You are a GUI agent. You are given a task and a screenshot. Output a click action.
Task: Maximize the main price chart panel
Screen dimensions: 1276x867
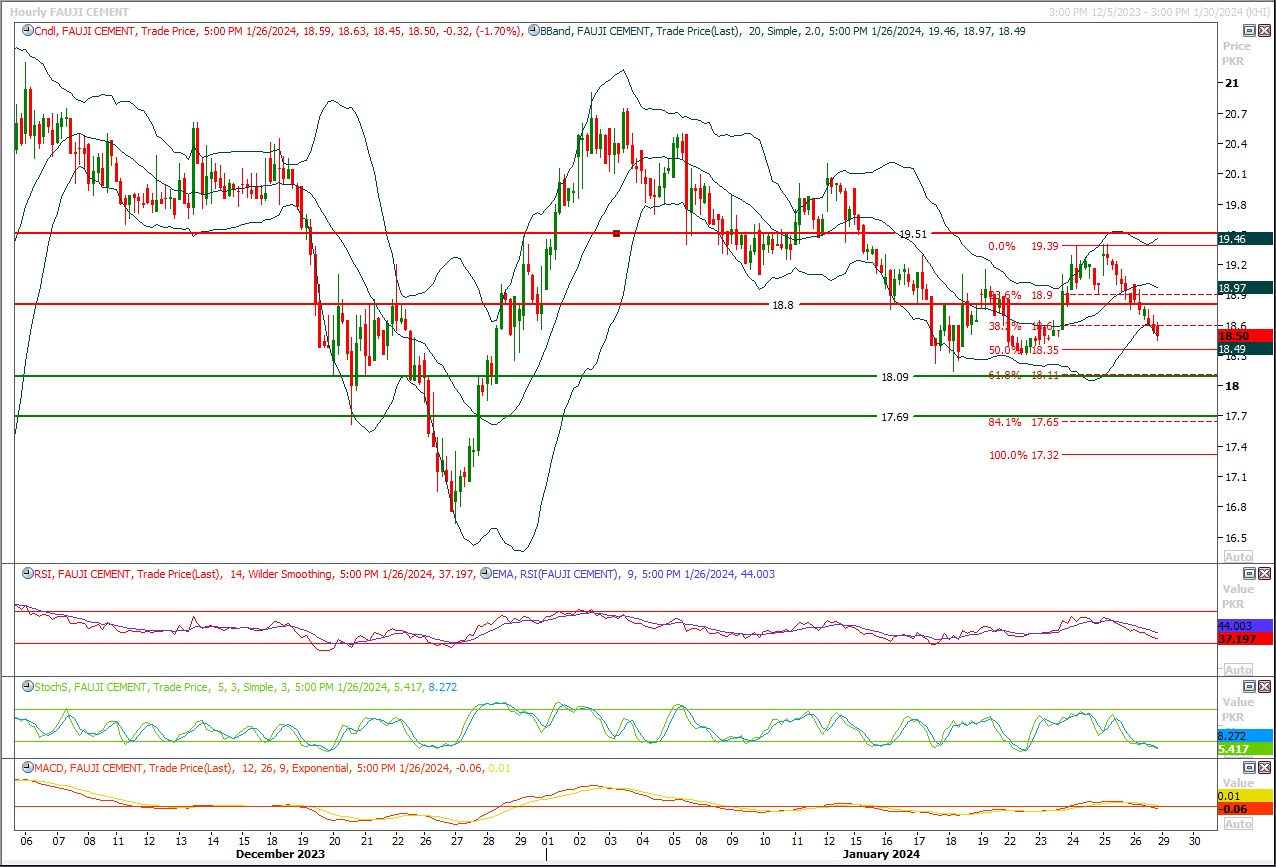coord(1249,31)
